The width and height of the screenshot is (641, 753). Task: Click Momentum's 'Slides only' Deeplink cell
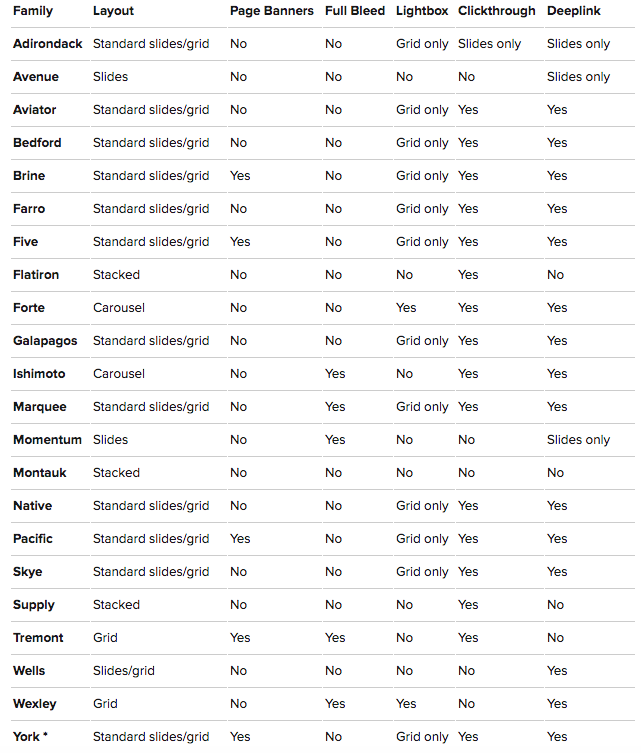coord(578,440)
